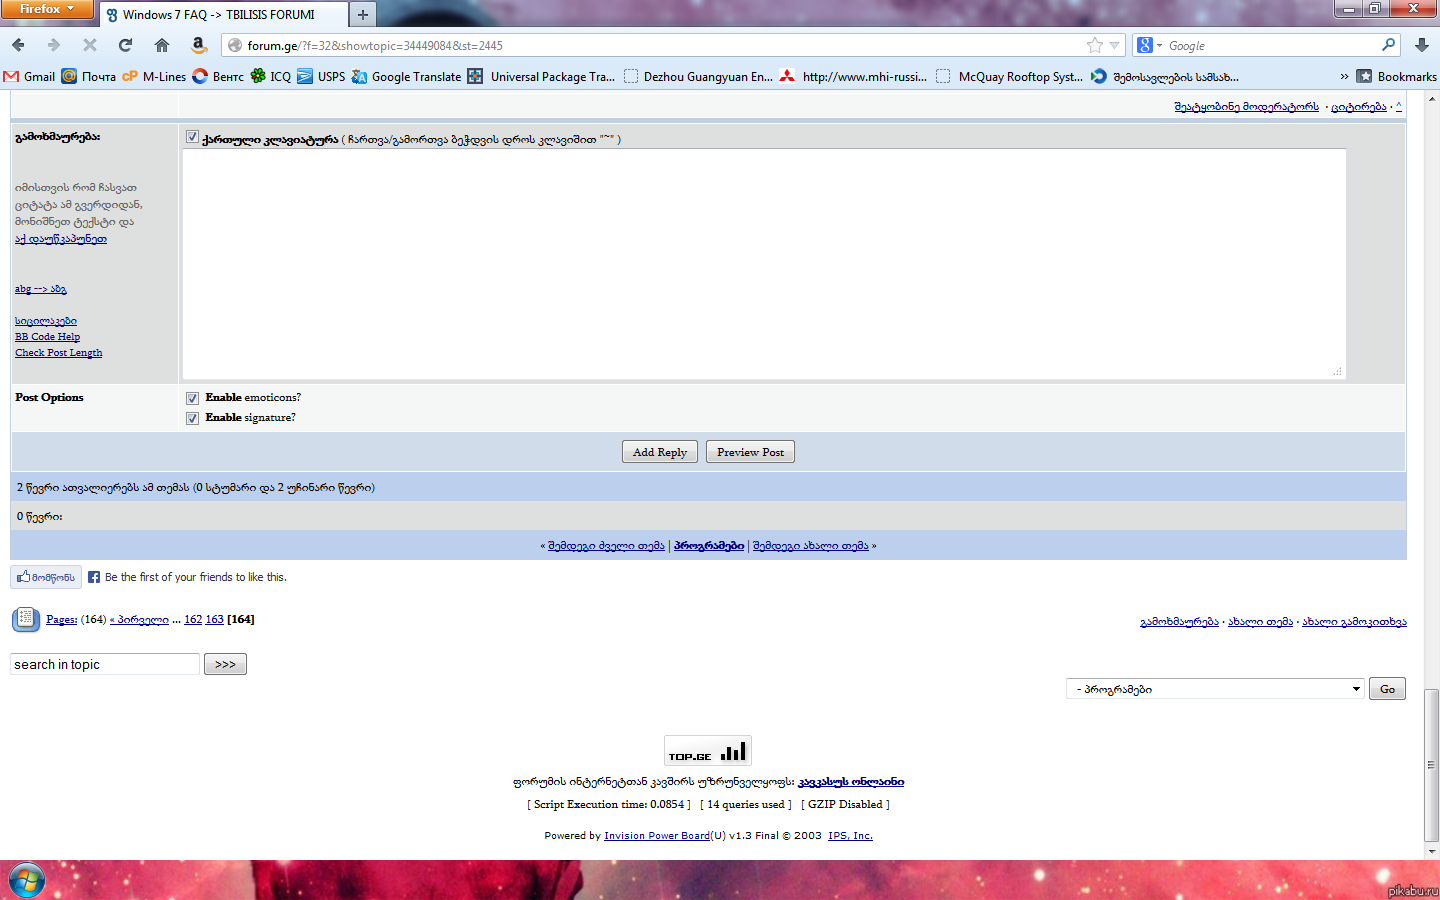Click inside the reply message text area
This screenshot has width=1440, height=900.
764,264
